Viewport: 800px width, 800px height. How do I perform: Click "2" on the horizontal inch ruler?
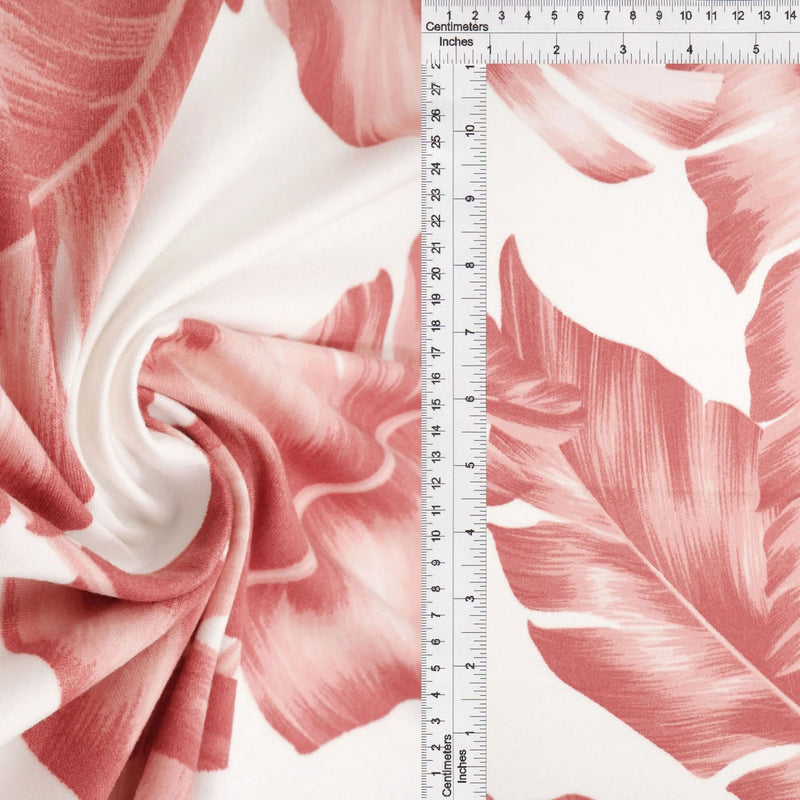point(556,49)
